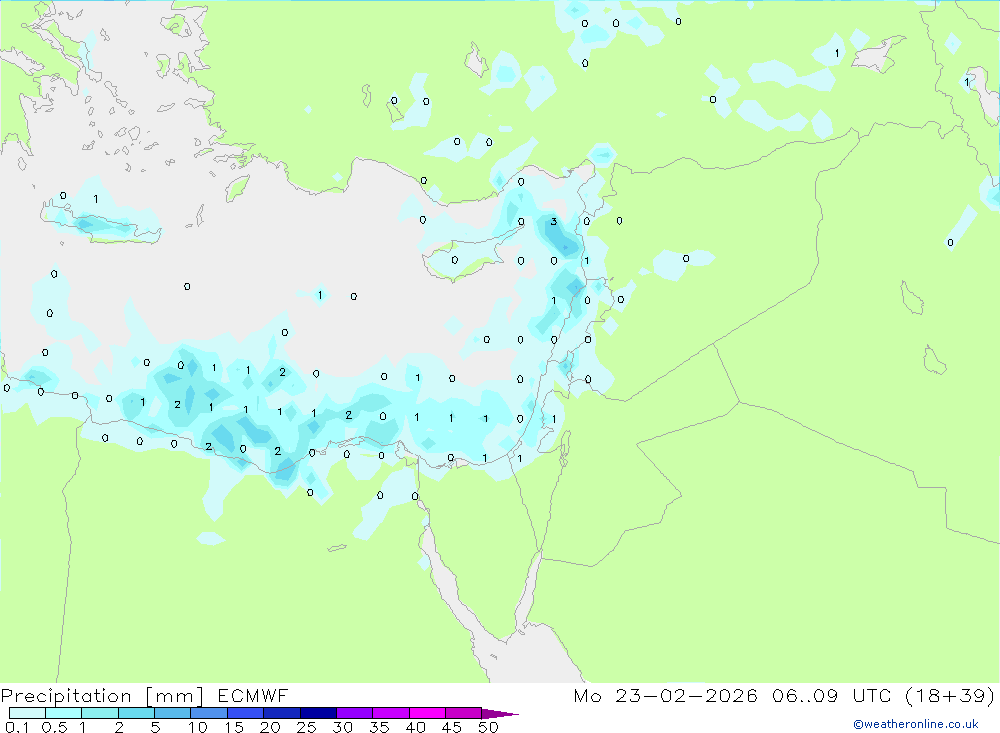
Task: Select the 1–2 mm legend color box
Action: click(x=99, y=713)
